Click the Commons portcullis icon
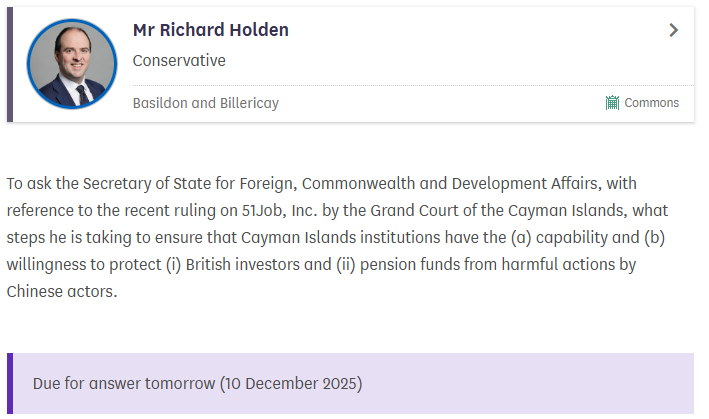This screenshot has width=709, height=419. (x=612, y=103)
